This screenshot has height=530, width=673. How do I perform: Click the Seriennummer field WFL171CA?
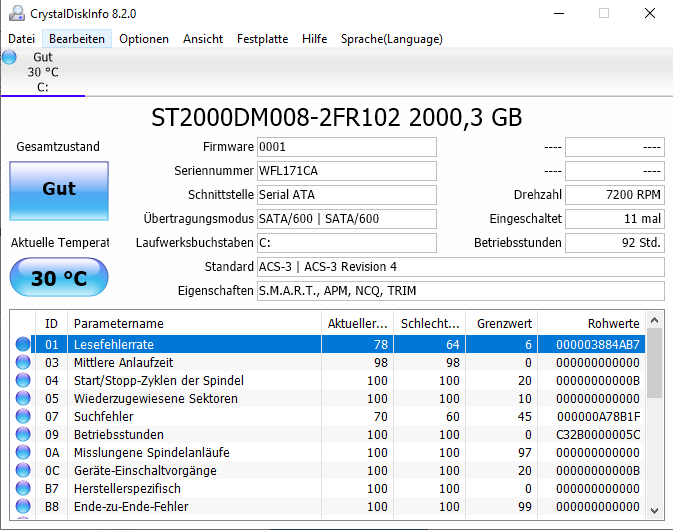tap(347, 171)
